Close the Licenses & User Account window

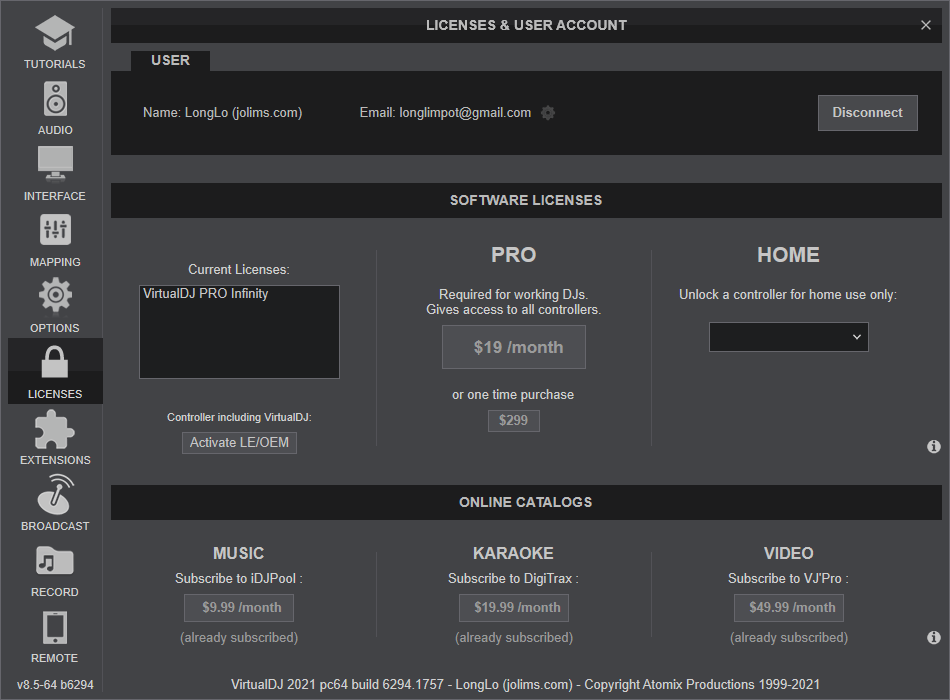tap(925, 25)
